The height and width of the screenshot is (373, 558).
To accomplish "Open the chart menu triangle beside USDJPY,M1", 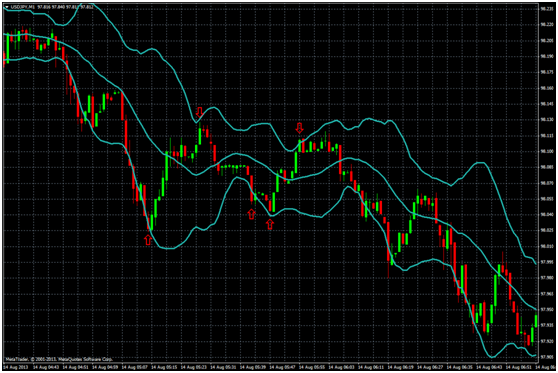I will 6,7.
